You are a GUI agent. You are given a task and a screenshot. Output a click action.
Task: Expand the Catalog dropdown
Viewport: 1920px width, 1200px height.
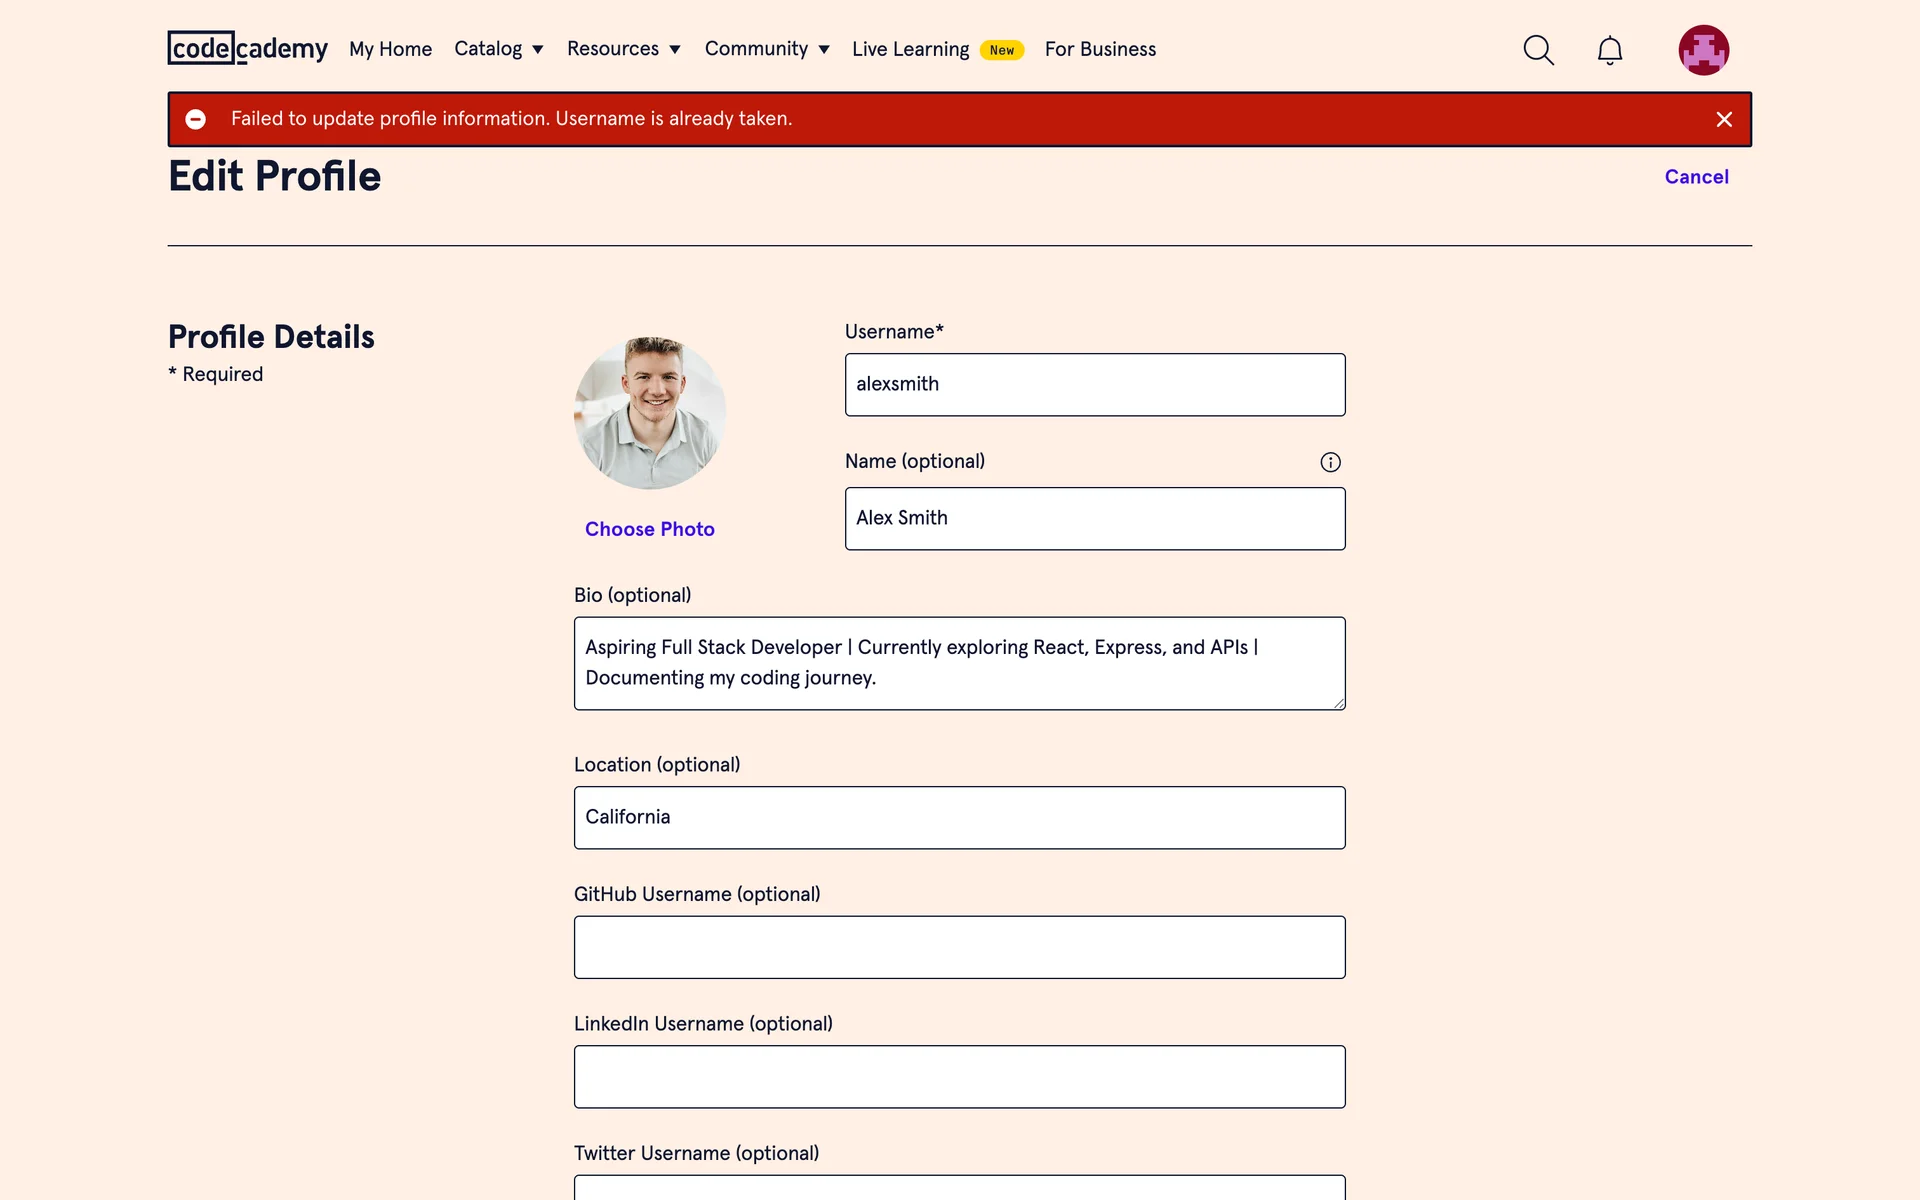coord(498,49)
